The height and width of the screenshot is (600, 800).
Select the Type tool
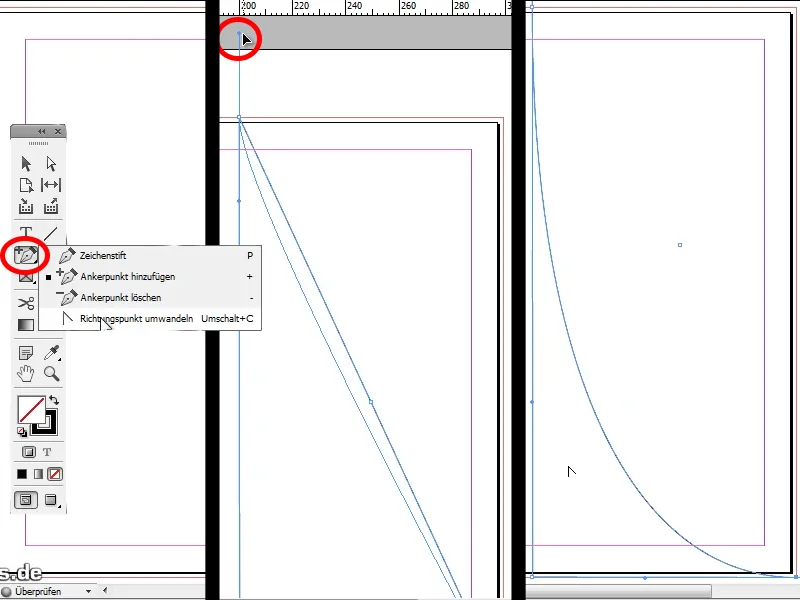coord(26,232)
